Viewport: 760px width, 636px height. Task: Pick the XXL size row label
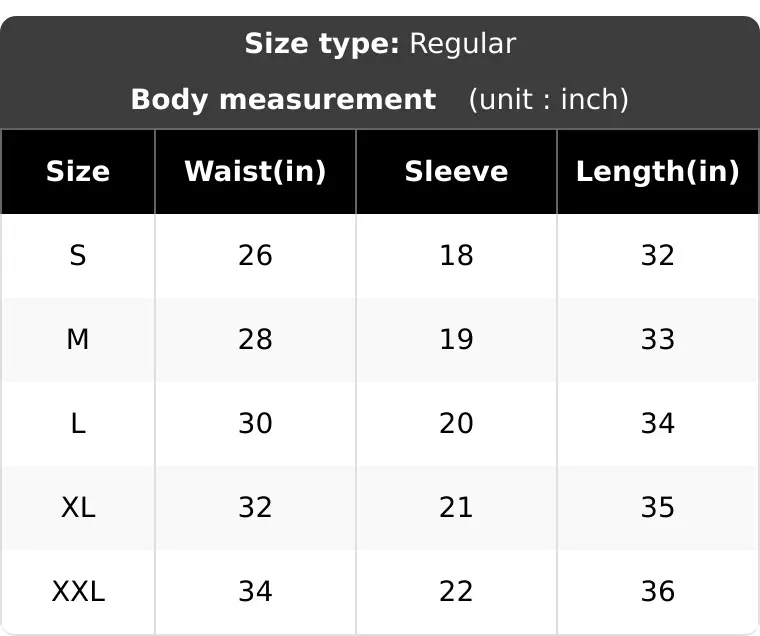click(78, 591)
